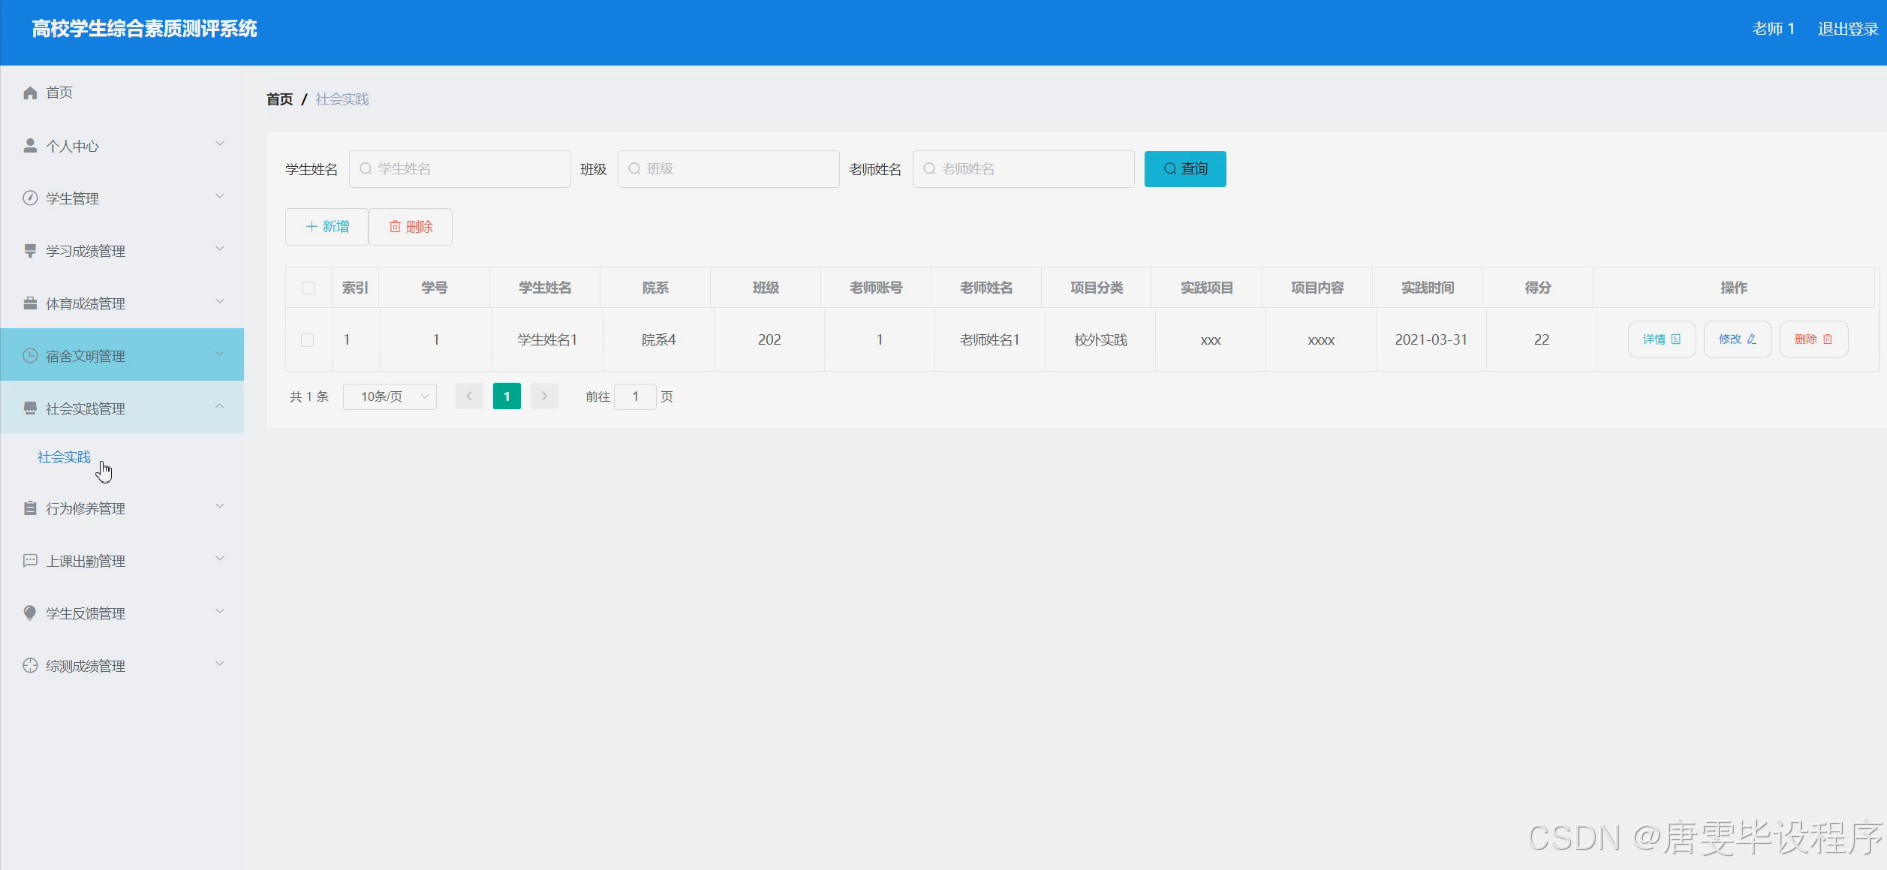Expand the 上课出勤管理 chevron
Screen dimensions: 1887x870
pos(220,559)
